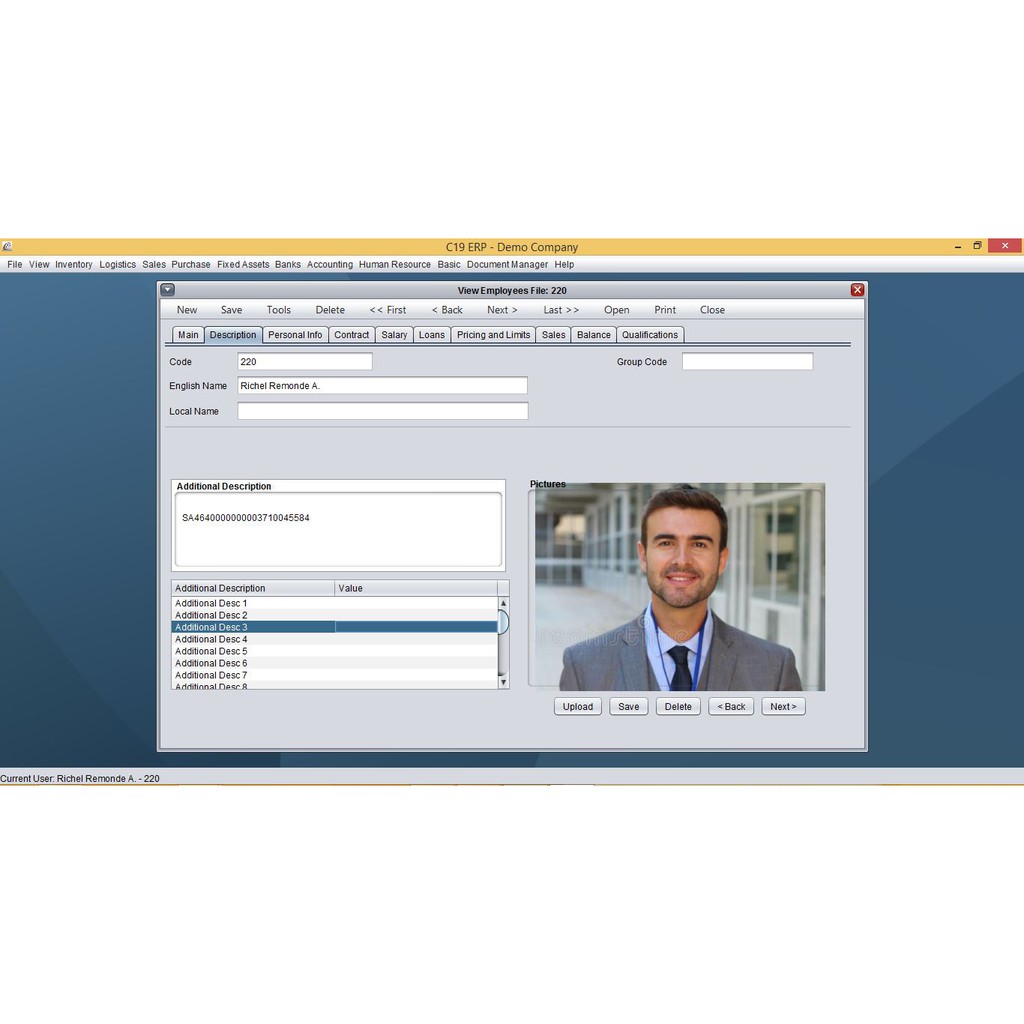Click the English Name input field
The height and width of the screenshot is (1024, 1024).
pos(383,386)
